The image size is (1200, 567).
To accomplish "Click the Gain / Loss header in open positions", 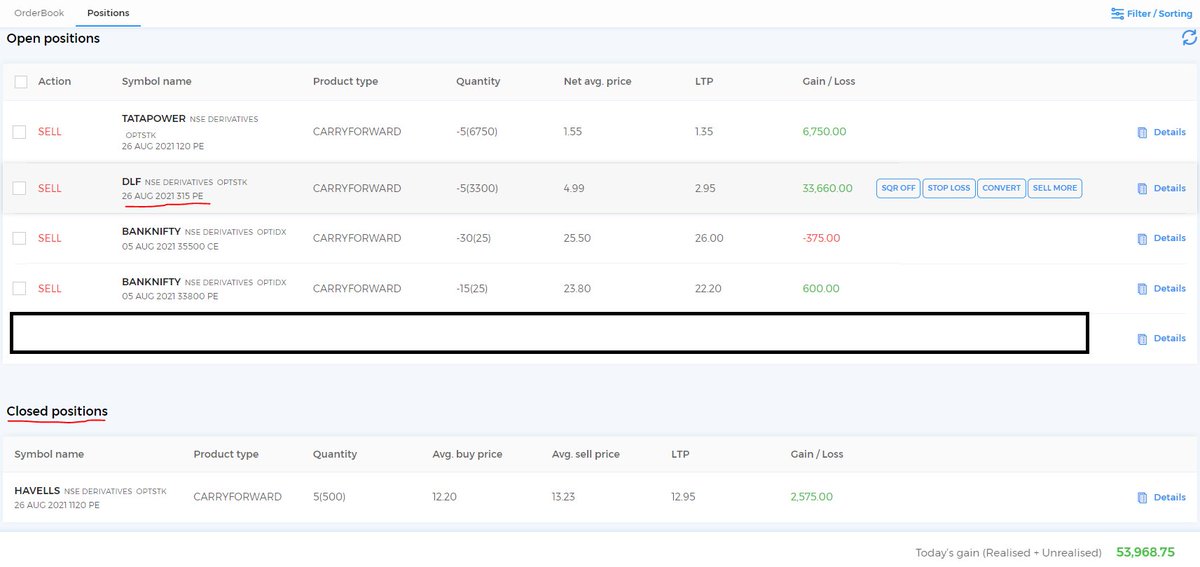I will [829, 82].
